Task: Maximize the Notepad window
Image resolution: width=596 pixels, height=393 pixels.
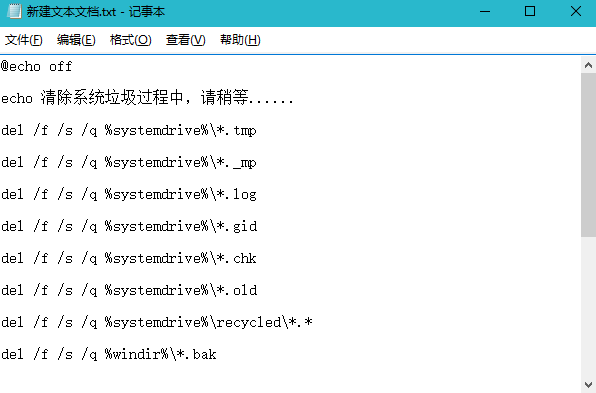Action: pos(530,11)
